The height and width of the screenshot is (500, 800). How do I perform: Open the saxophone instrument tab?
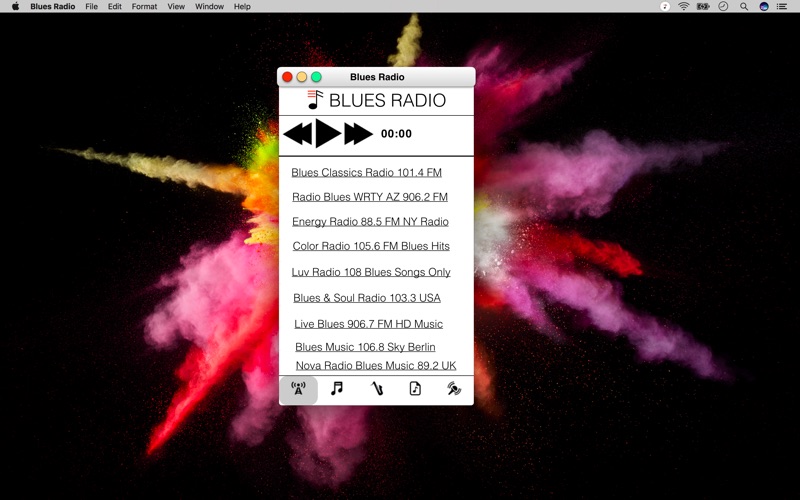(377, 389)
